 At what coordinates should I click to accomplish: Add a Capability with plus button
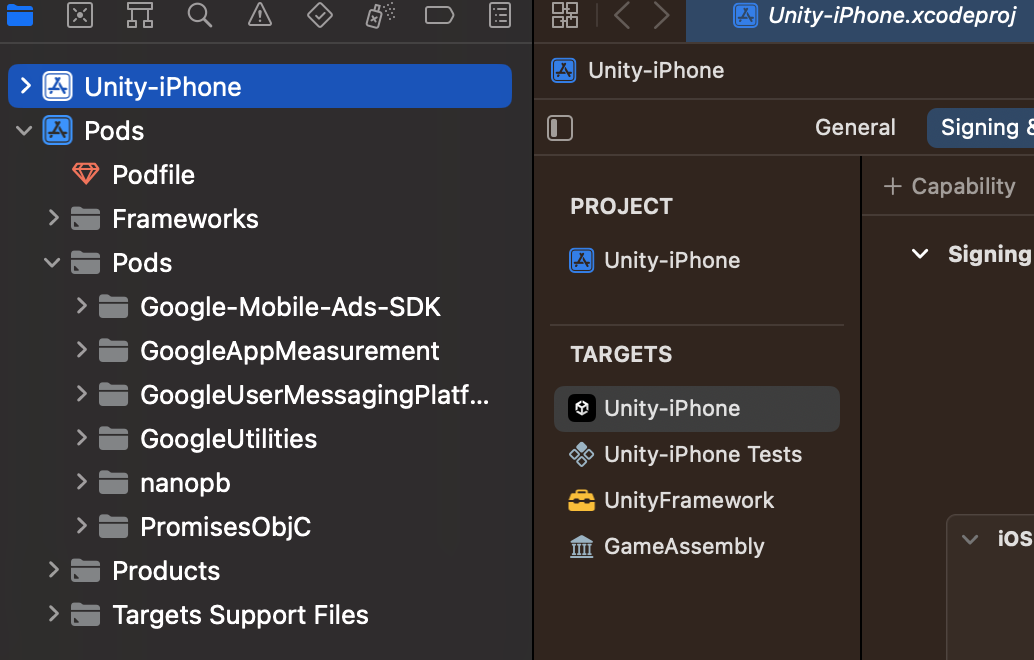pos(949,187)
